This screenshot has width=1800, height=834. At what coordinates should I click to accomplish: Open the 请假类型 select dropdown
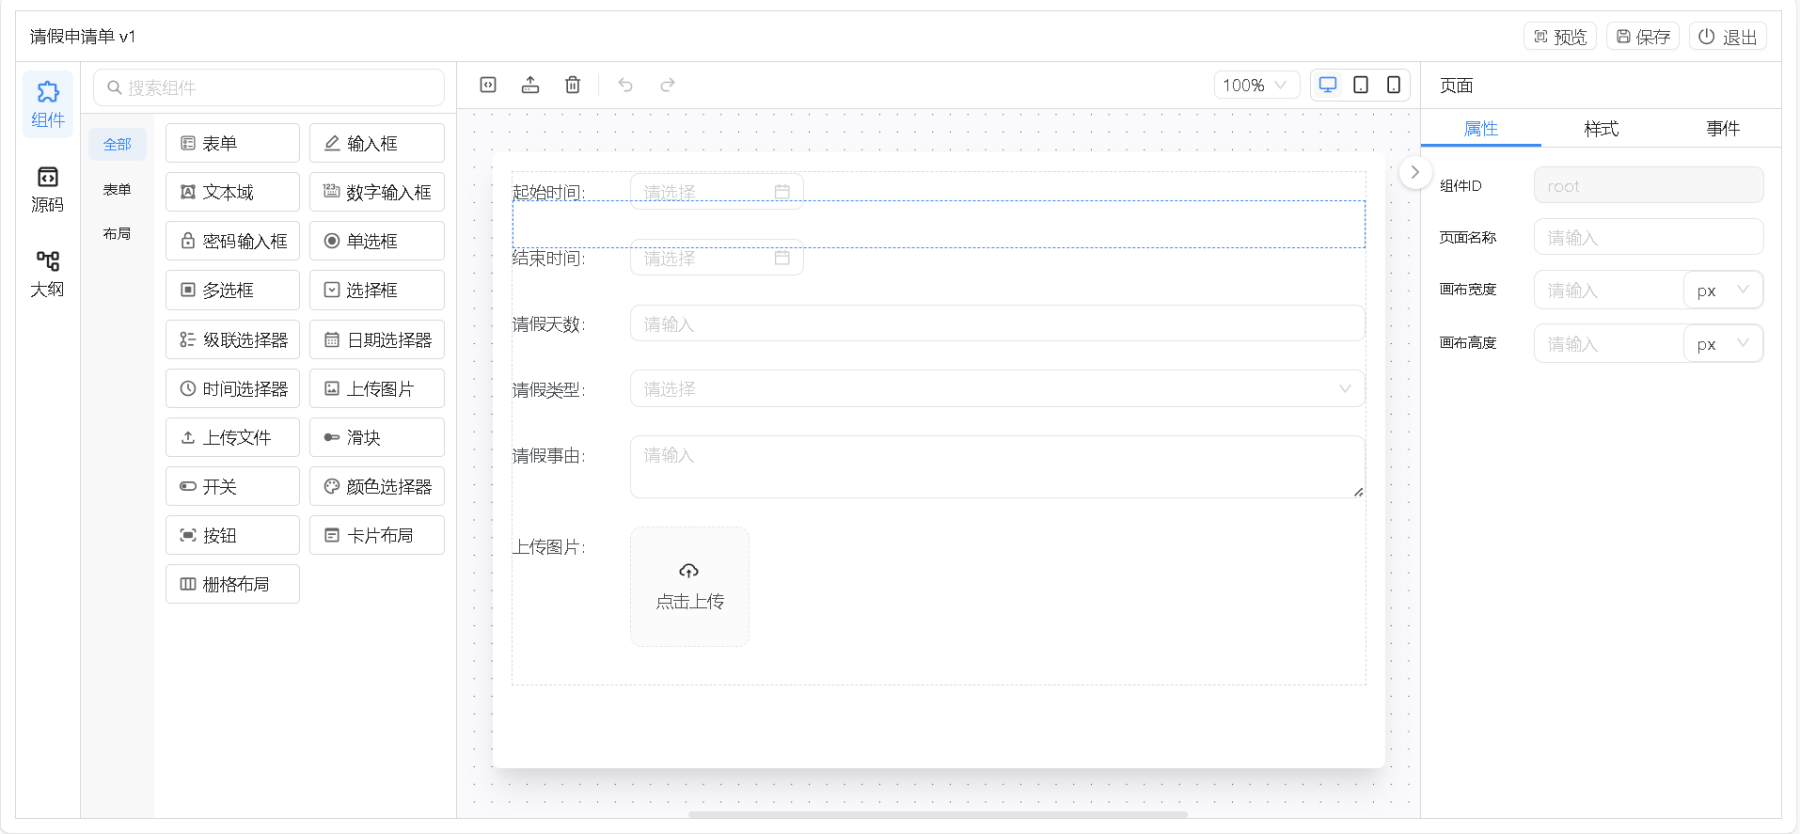pyautogui.click(x=996, y=389)
